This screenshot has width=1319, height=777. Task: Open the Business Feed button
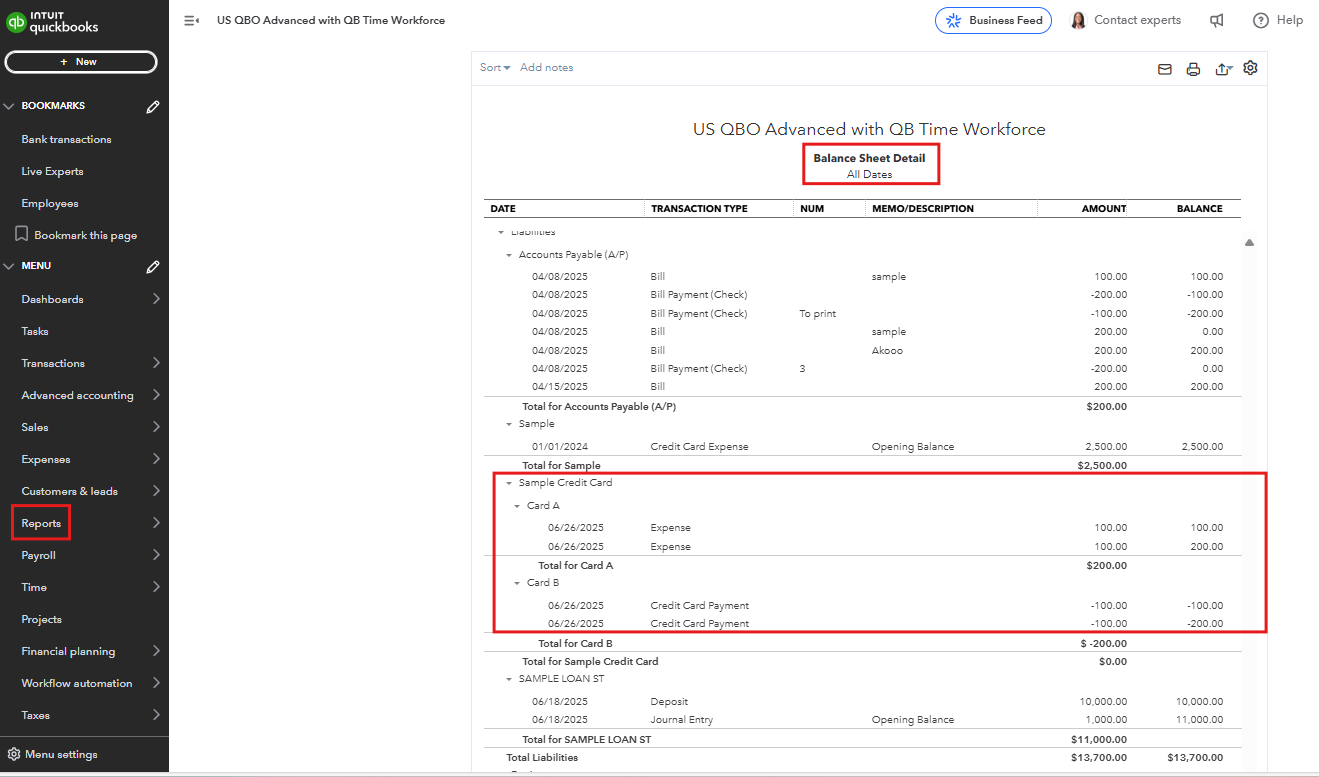pyautogui.click(x=993, y=20)
